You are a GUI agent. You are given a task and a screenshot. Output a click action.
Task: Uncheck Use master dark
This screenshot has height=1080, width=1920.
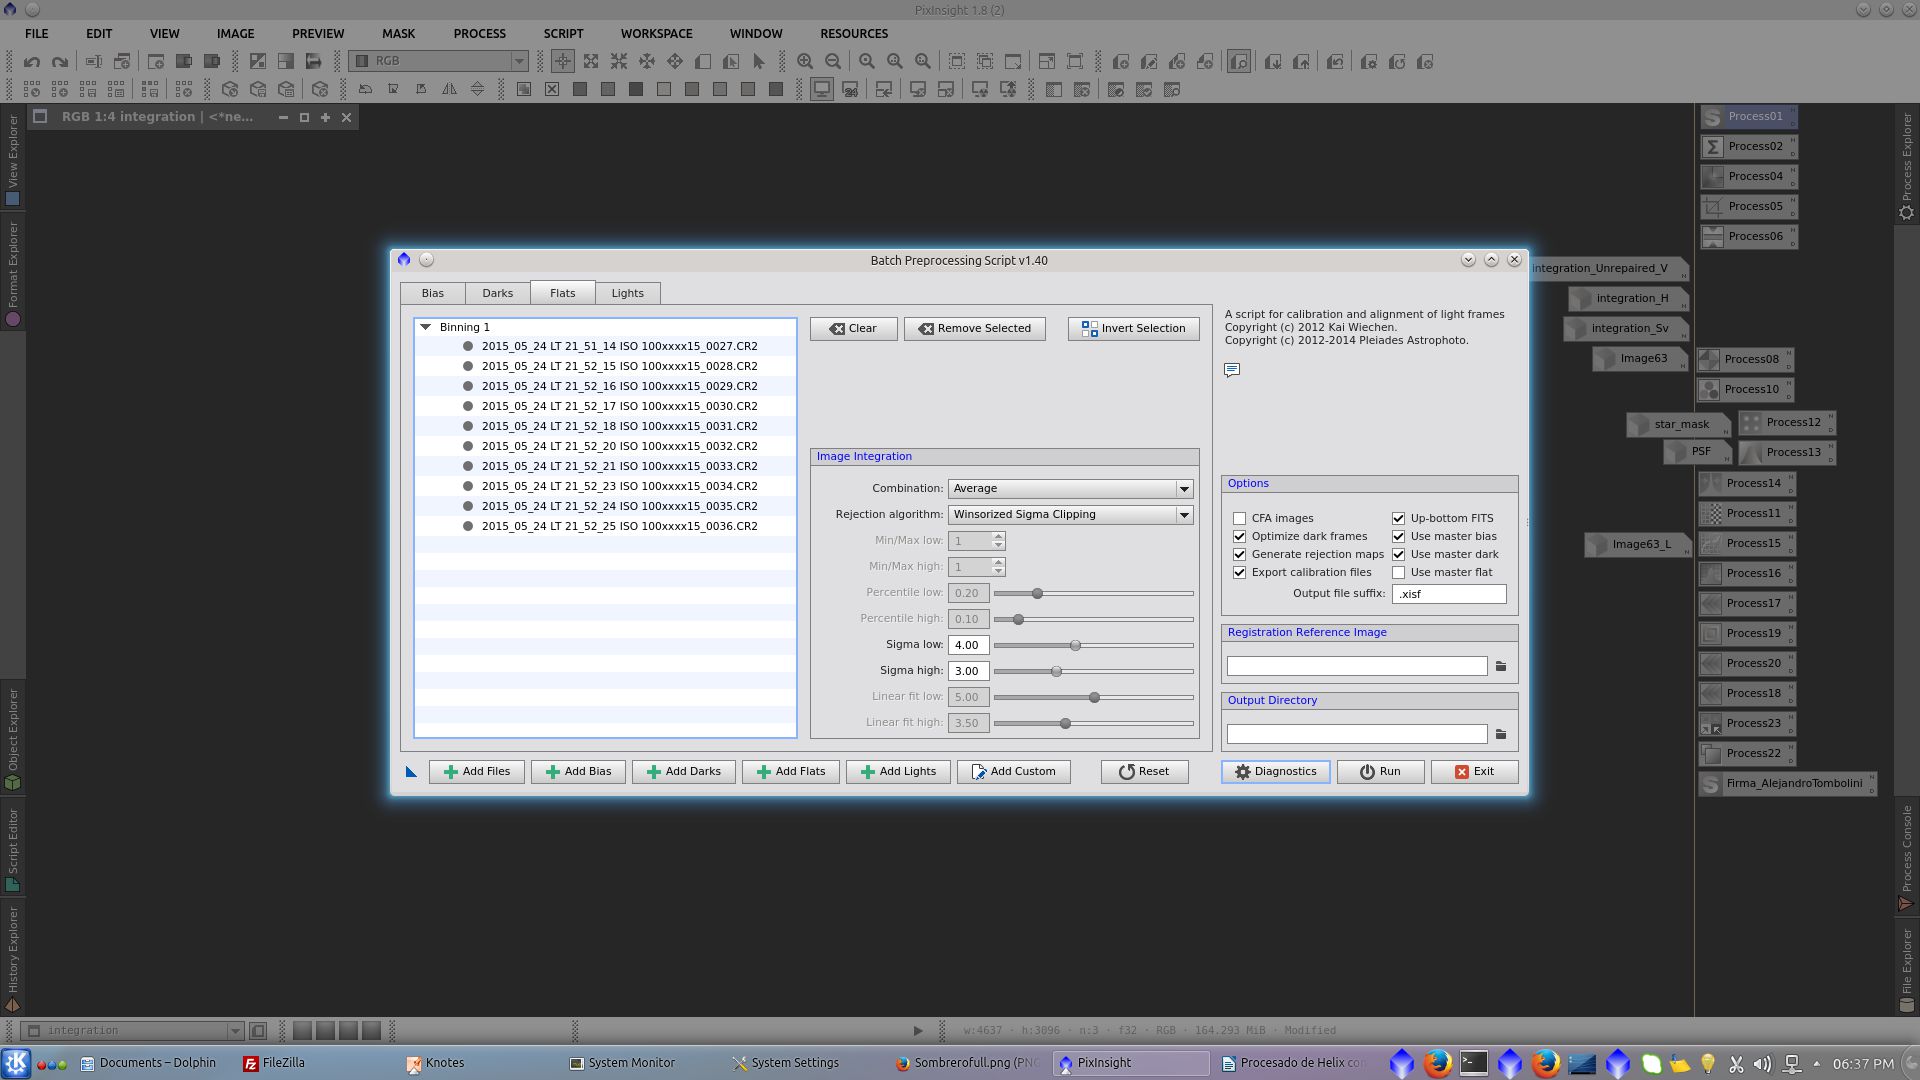1399,555
